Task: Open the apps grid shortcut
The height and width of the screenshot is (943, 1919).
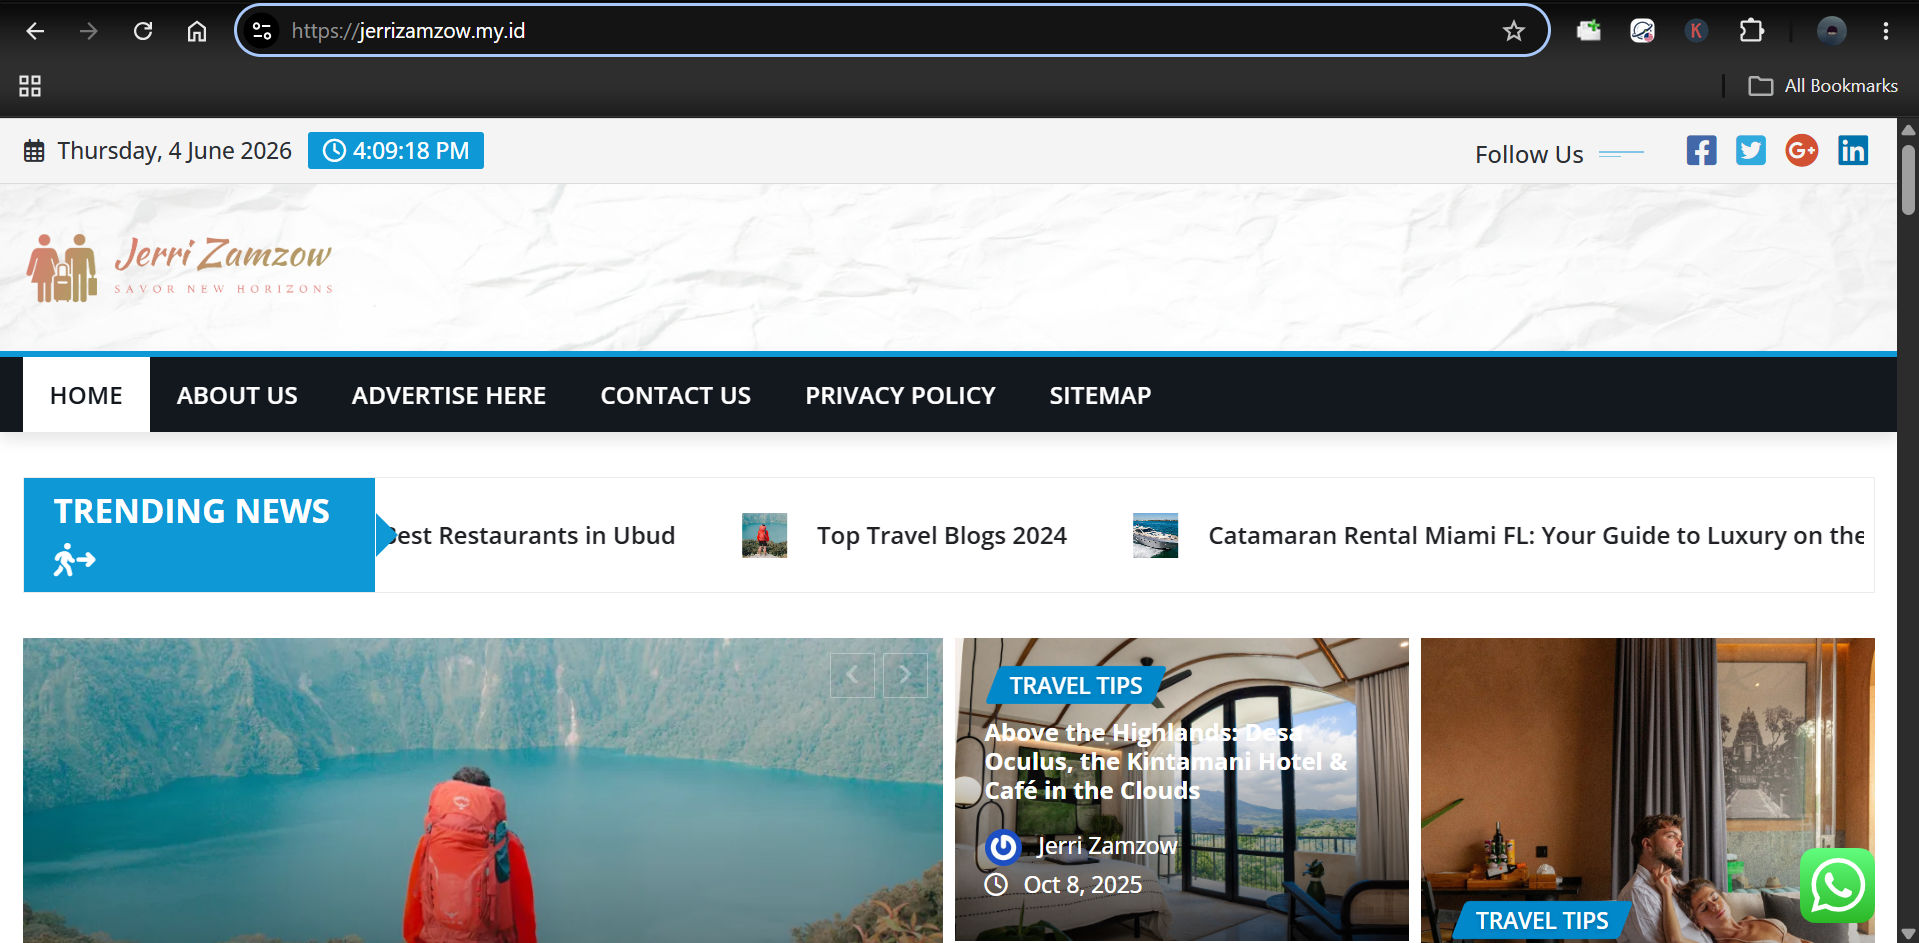Action: coord(30,86)
